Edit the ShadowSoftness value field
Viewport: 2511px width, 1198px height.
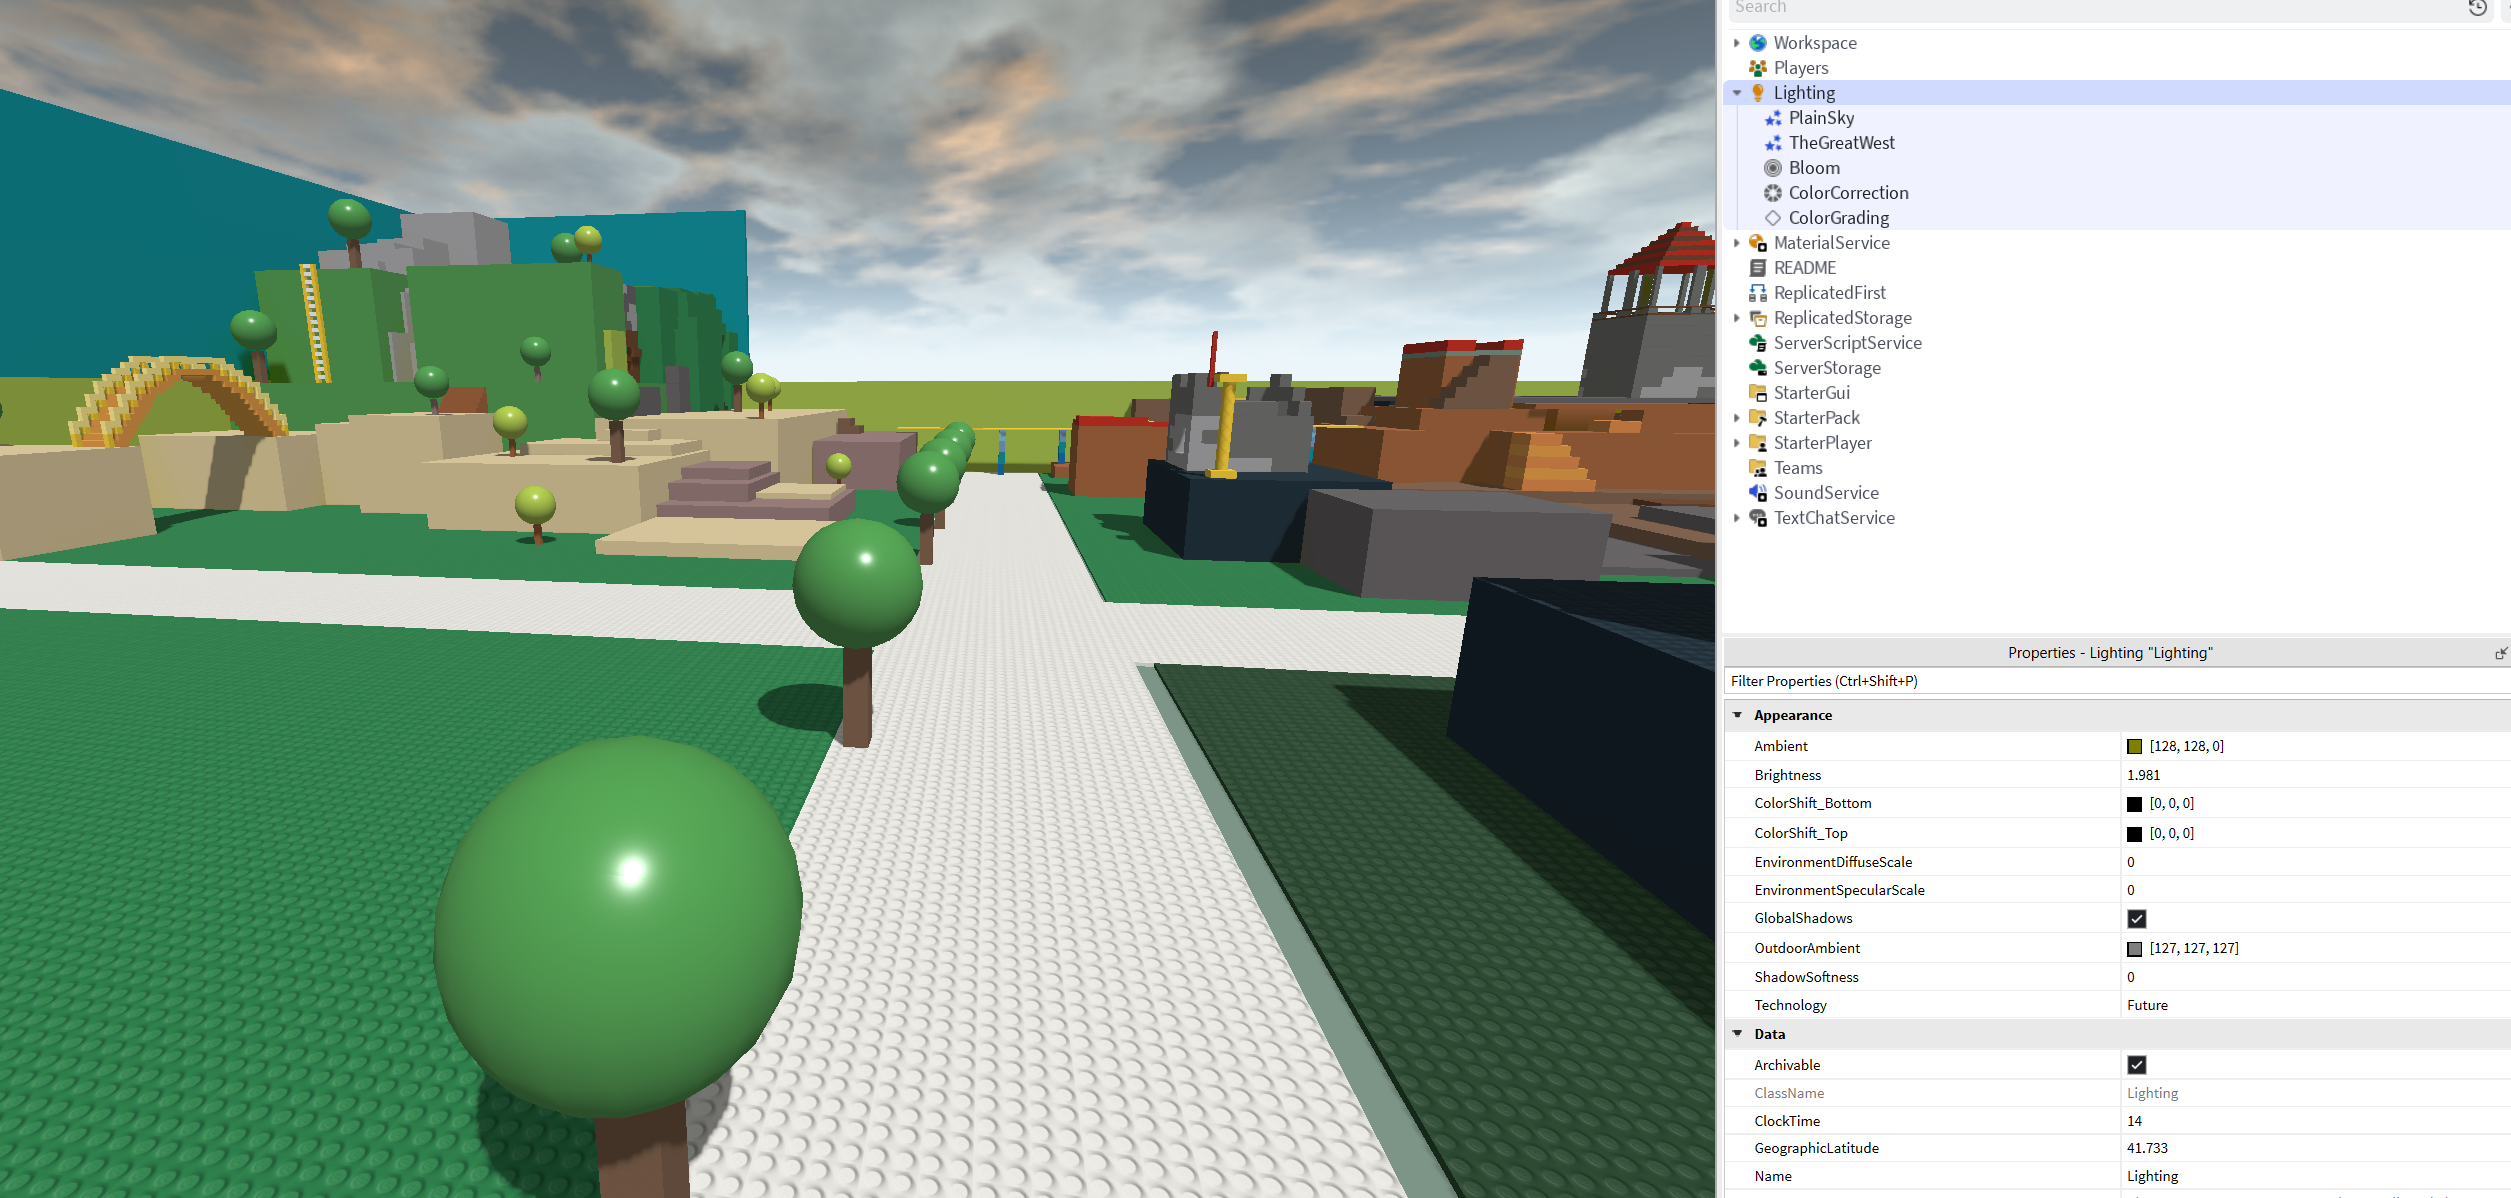[x=2316, y=977]
